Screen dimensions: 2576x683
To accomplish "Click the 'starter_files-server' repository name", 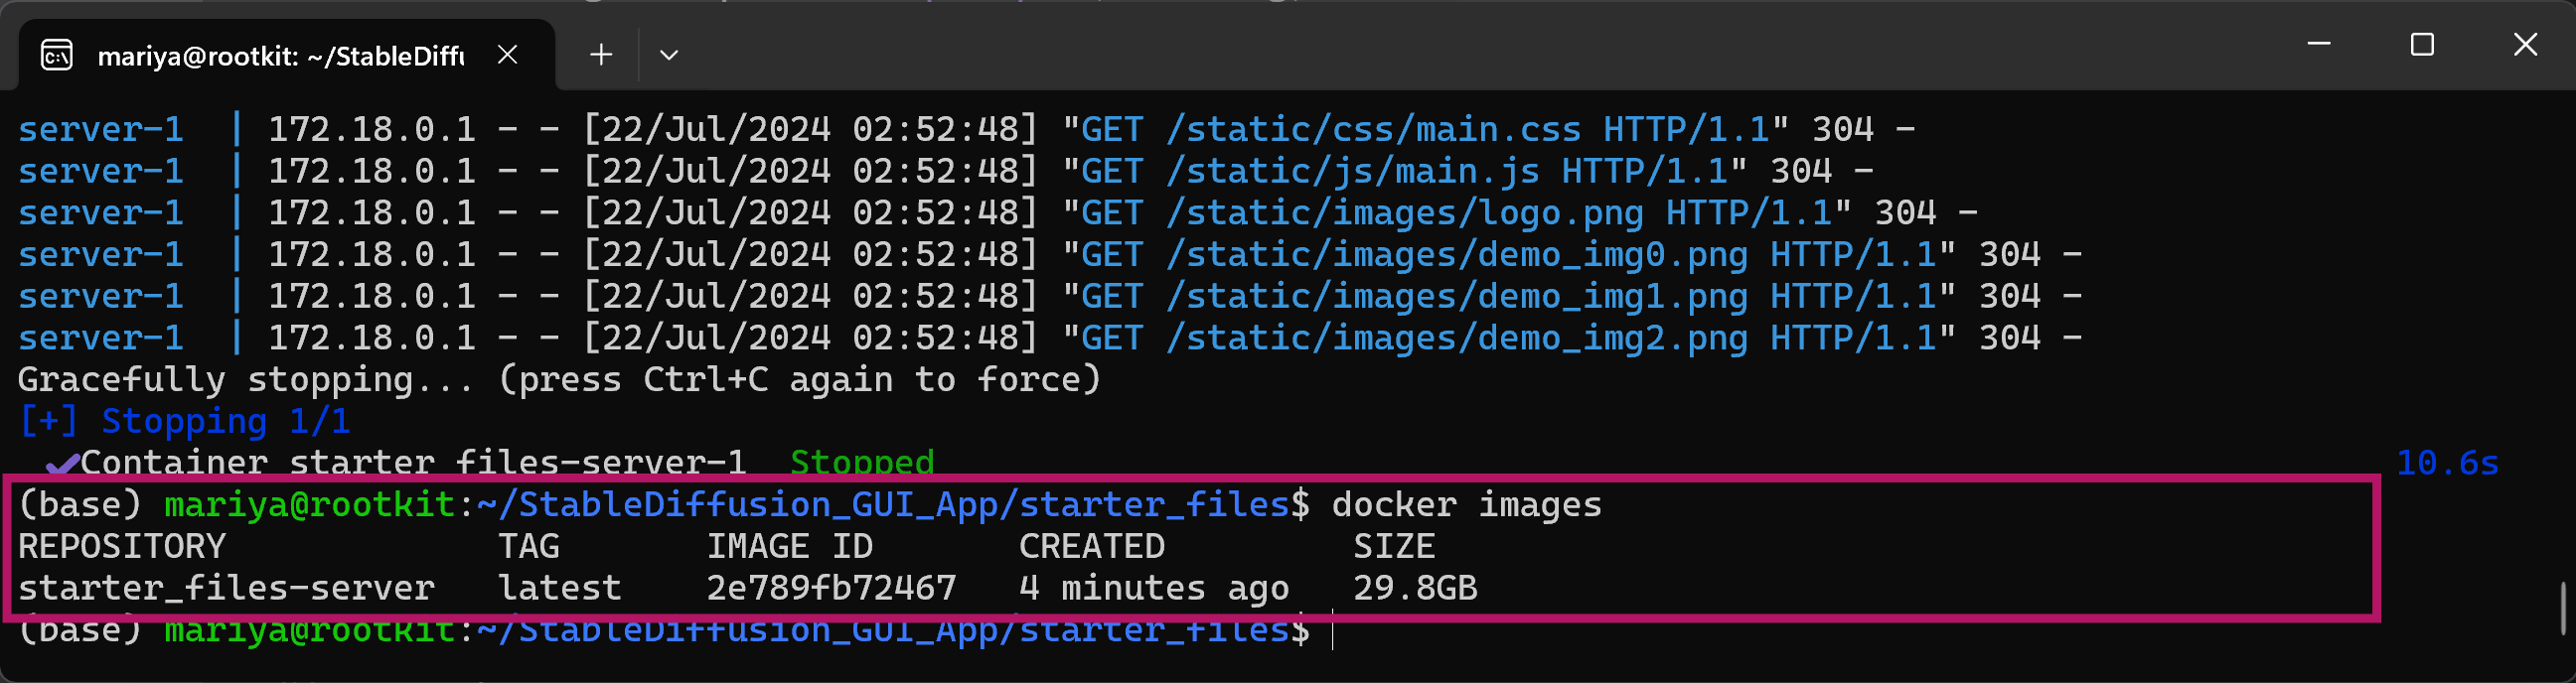I will pos(226,588).
